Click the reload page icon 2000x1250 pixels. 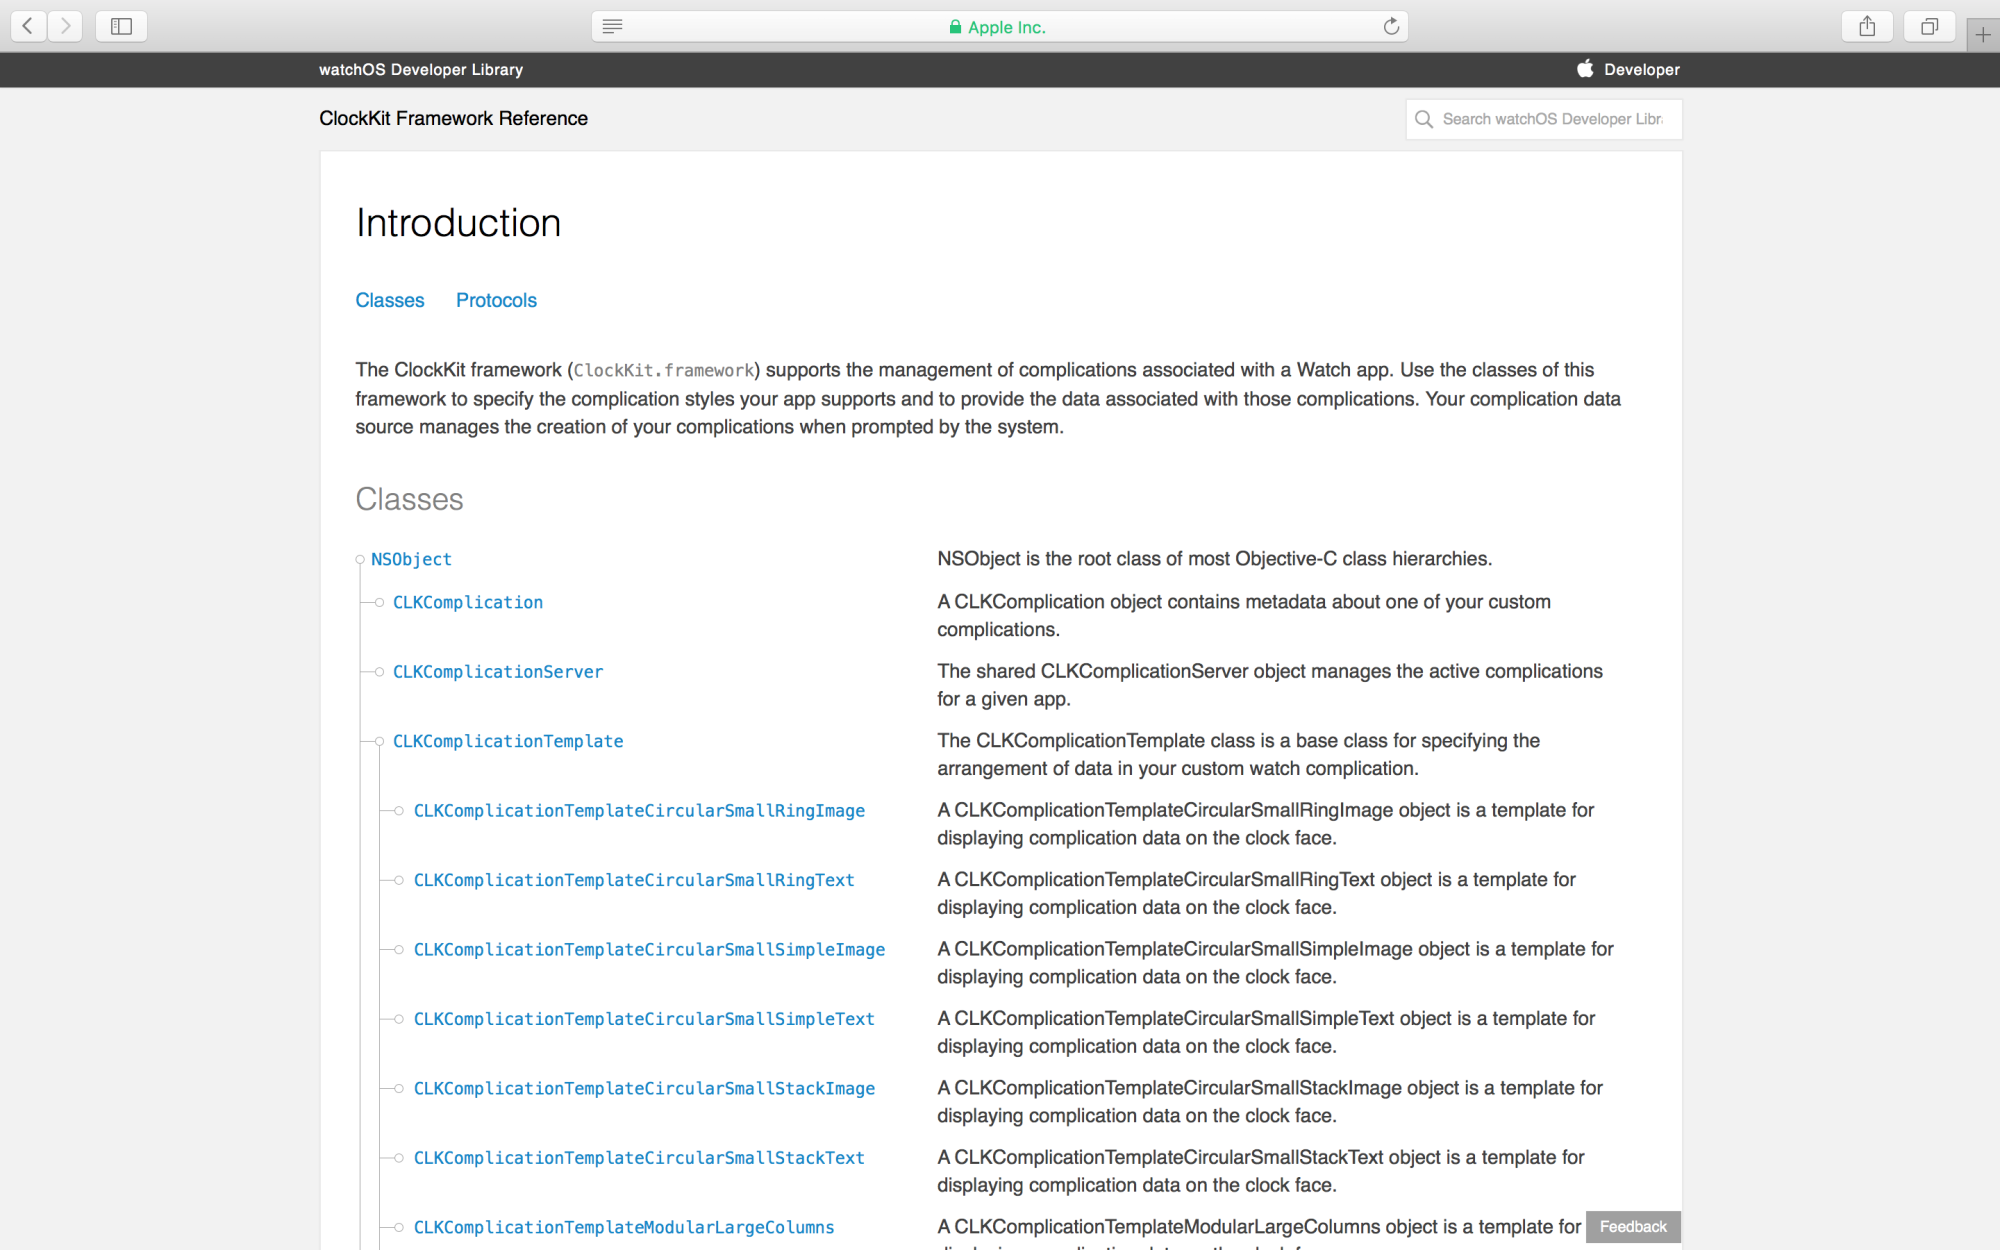click(1391, 26)
